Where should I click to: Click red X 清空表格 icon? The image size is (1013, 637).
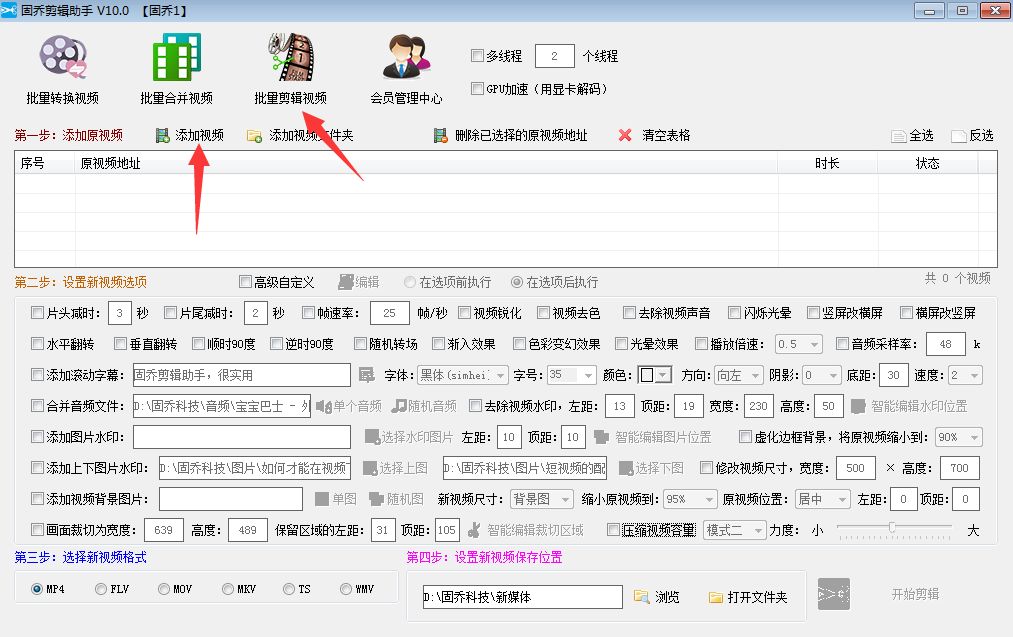pyautogui.click(x=625, y=135)
